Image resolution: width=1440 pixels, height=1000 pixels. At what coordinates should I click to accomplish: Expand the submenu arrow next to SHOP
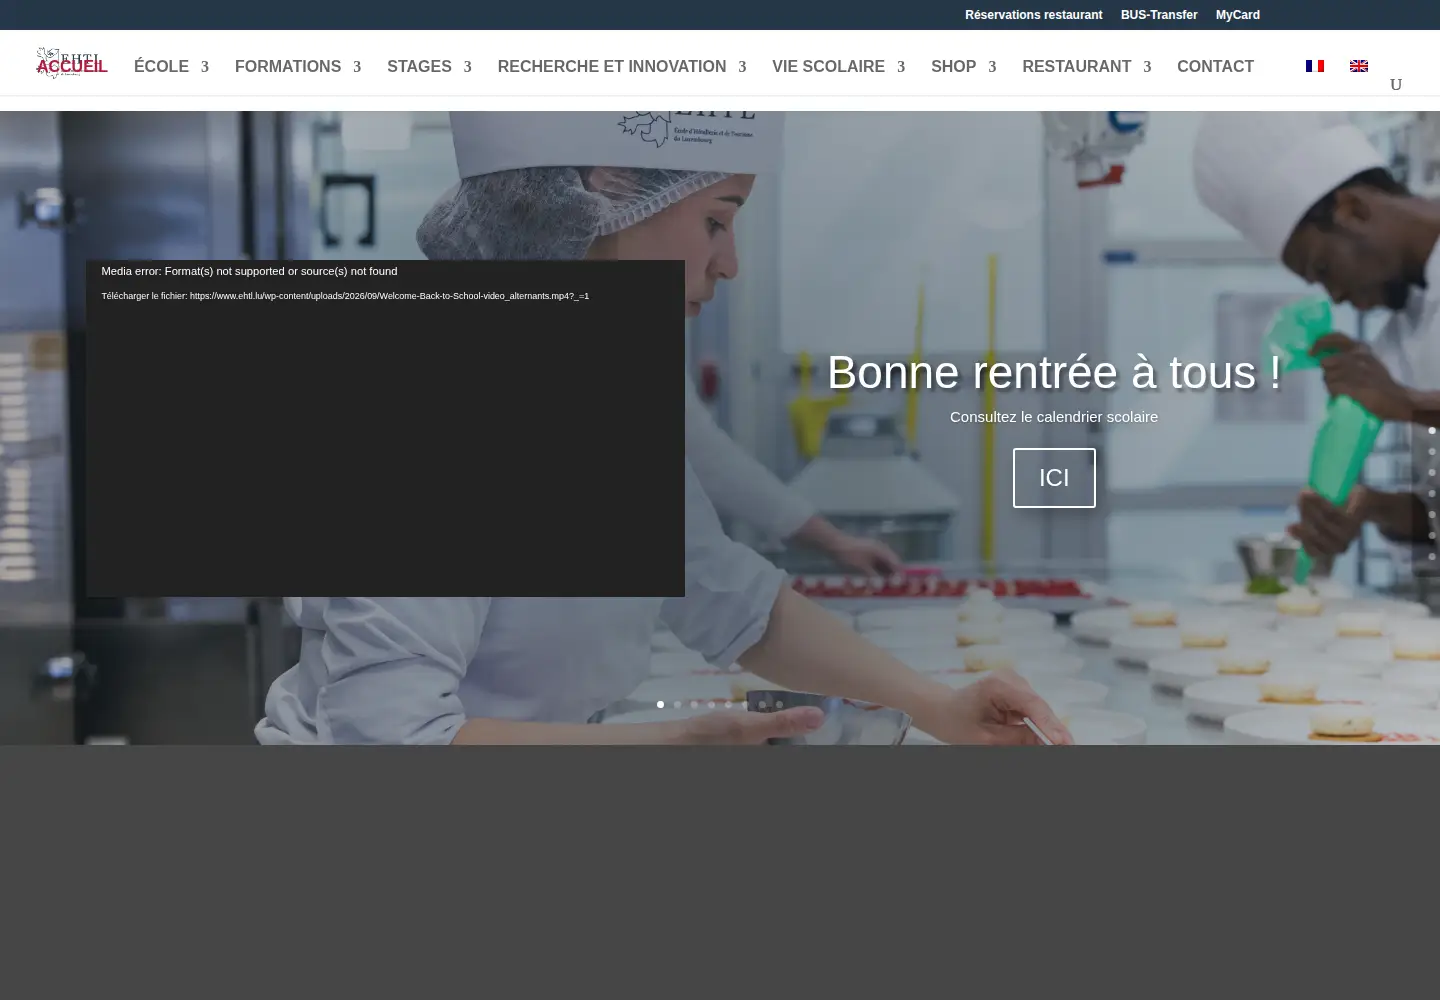992,67
